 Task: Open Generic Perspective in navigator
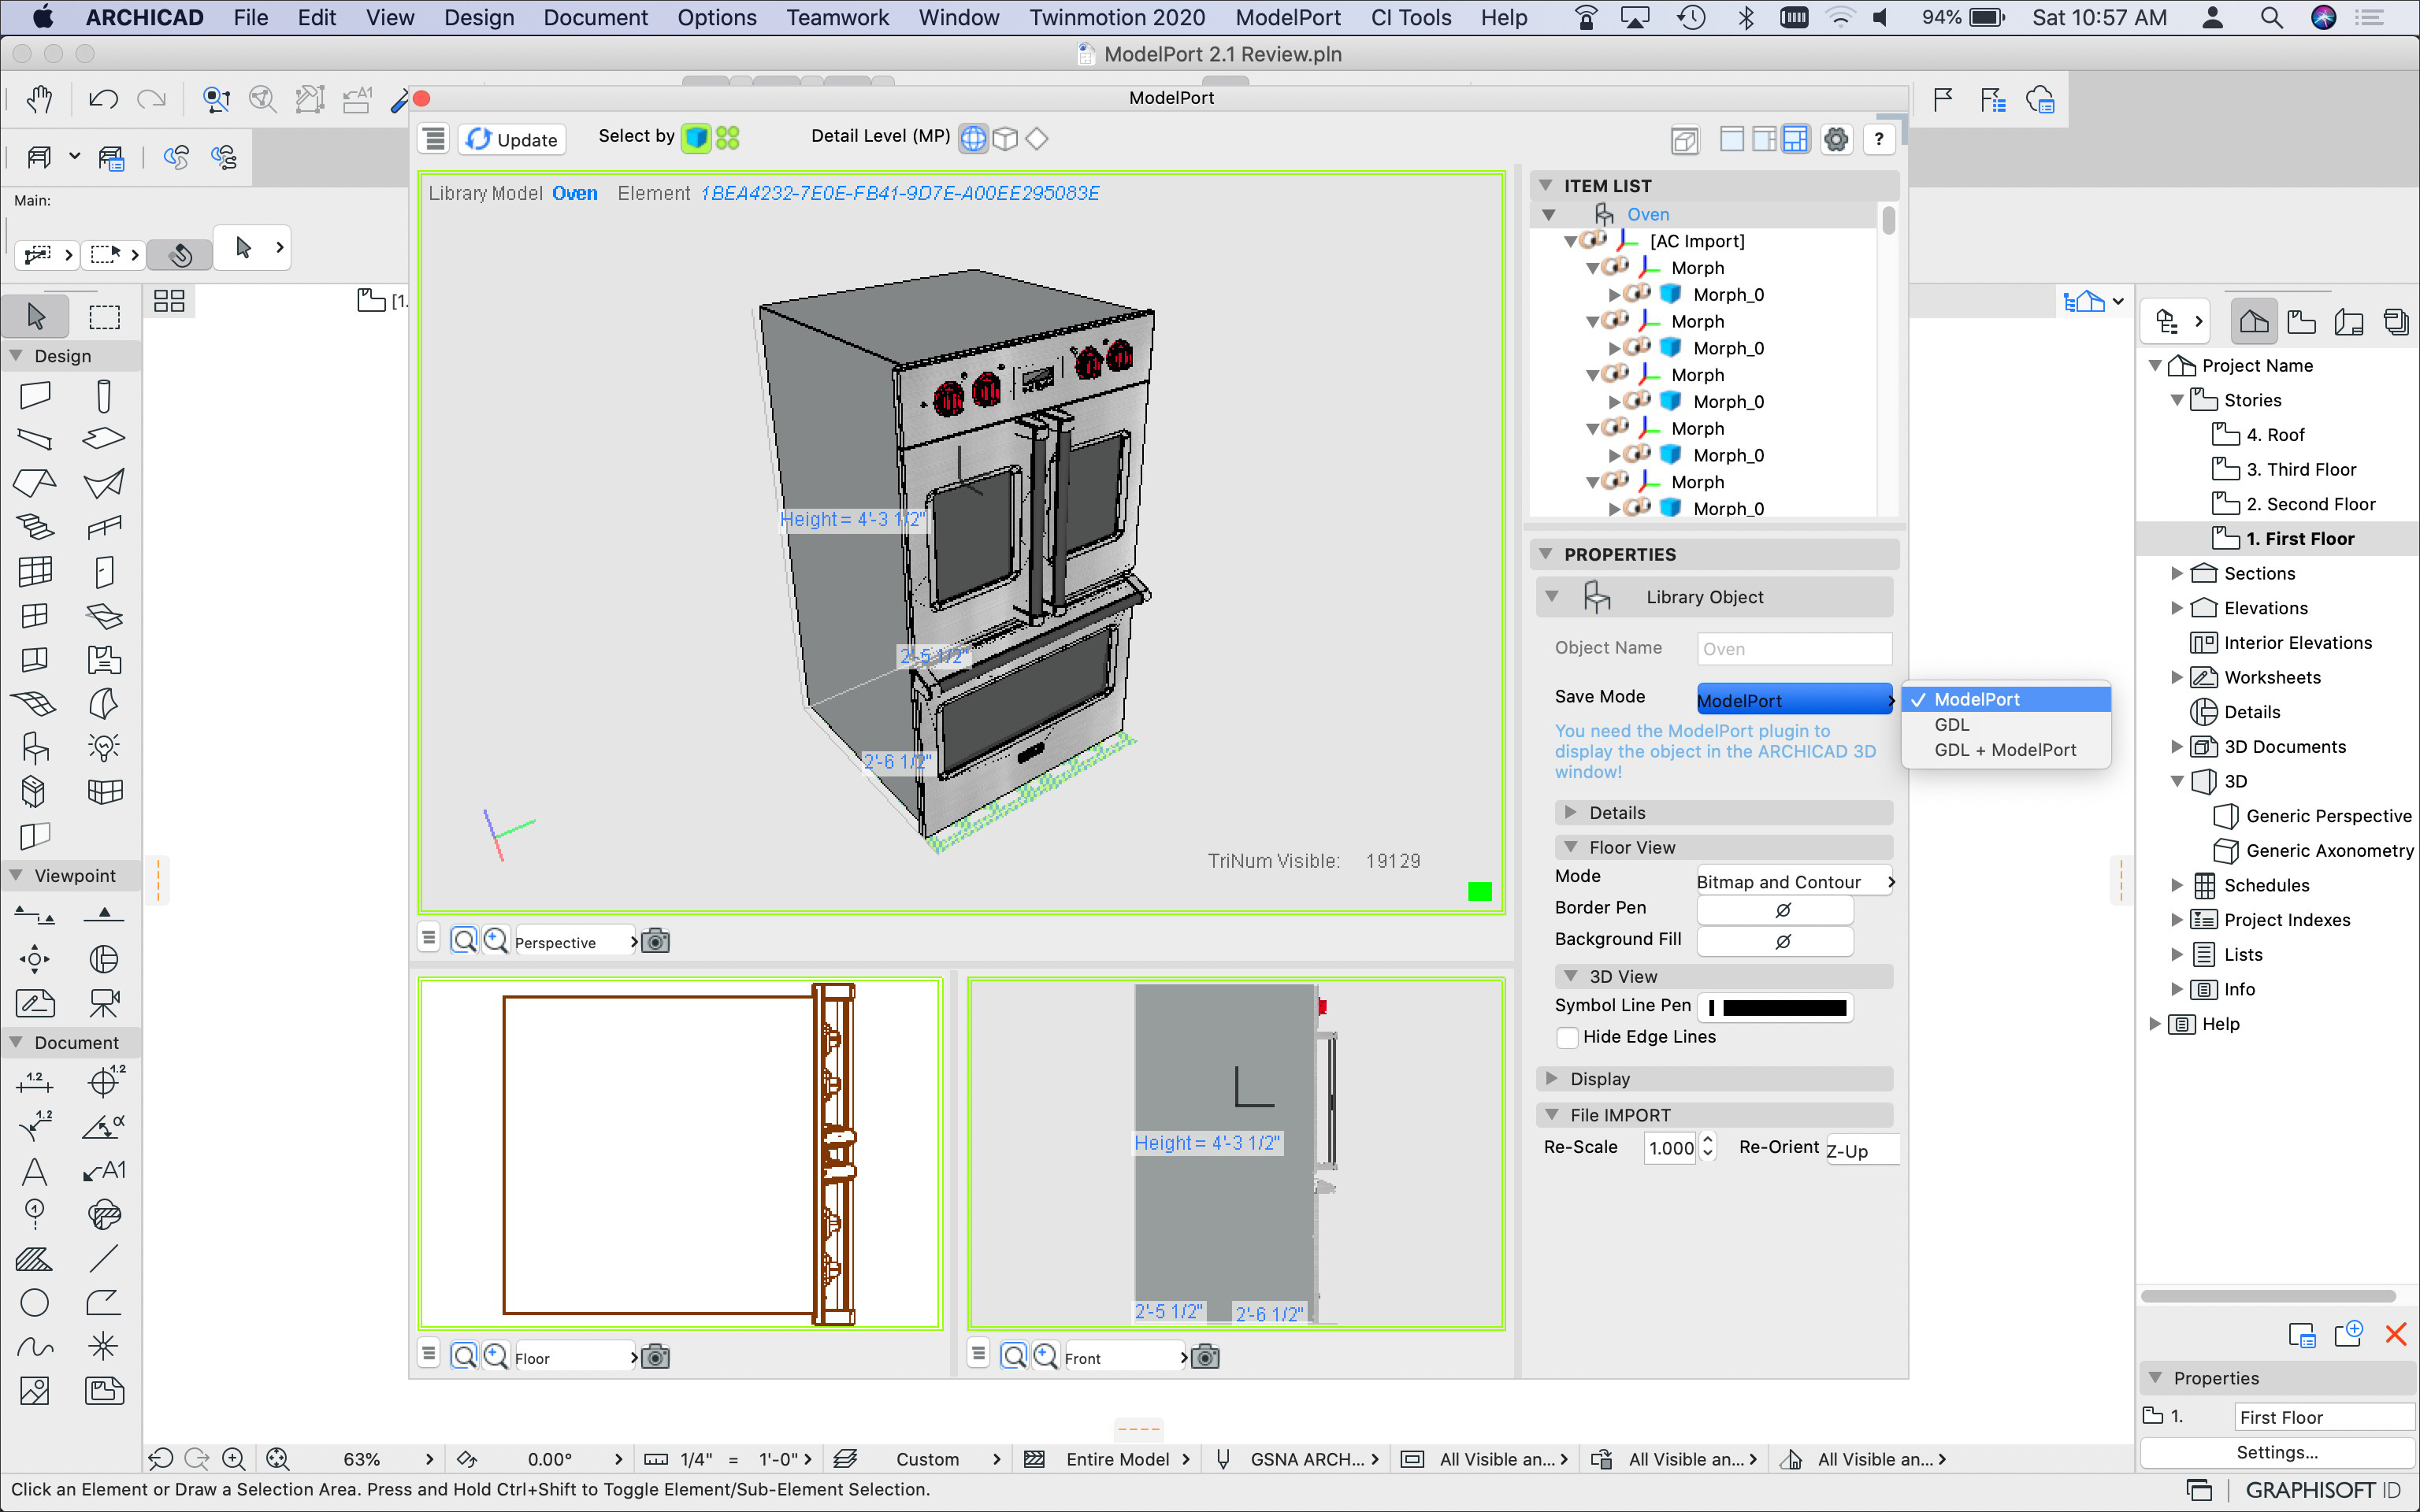click(2328, 816)
